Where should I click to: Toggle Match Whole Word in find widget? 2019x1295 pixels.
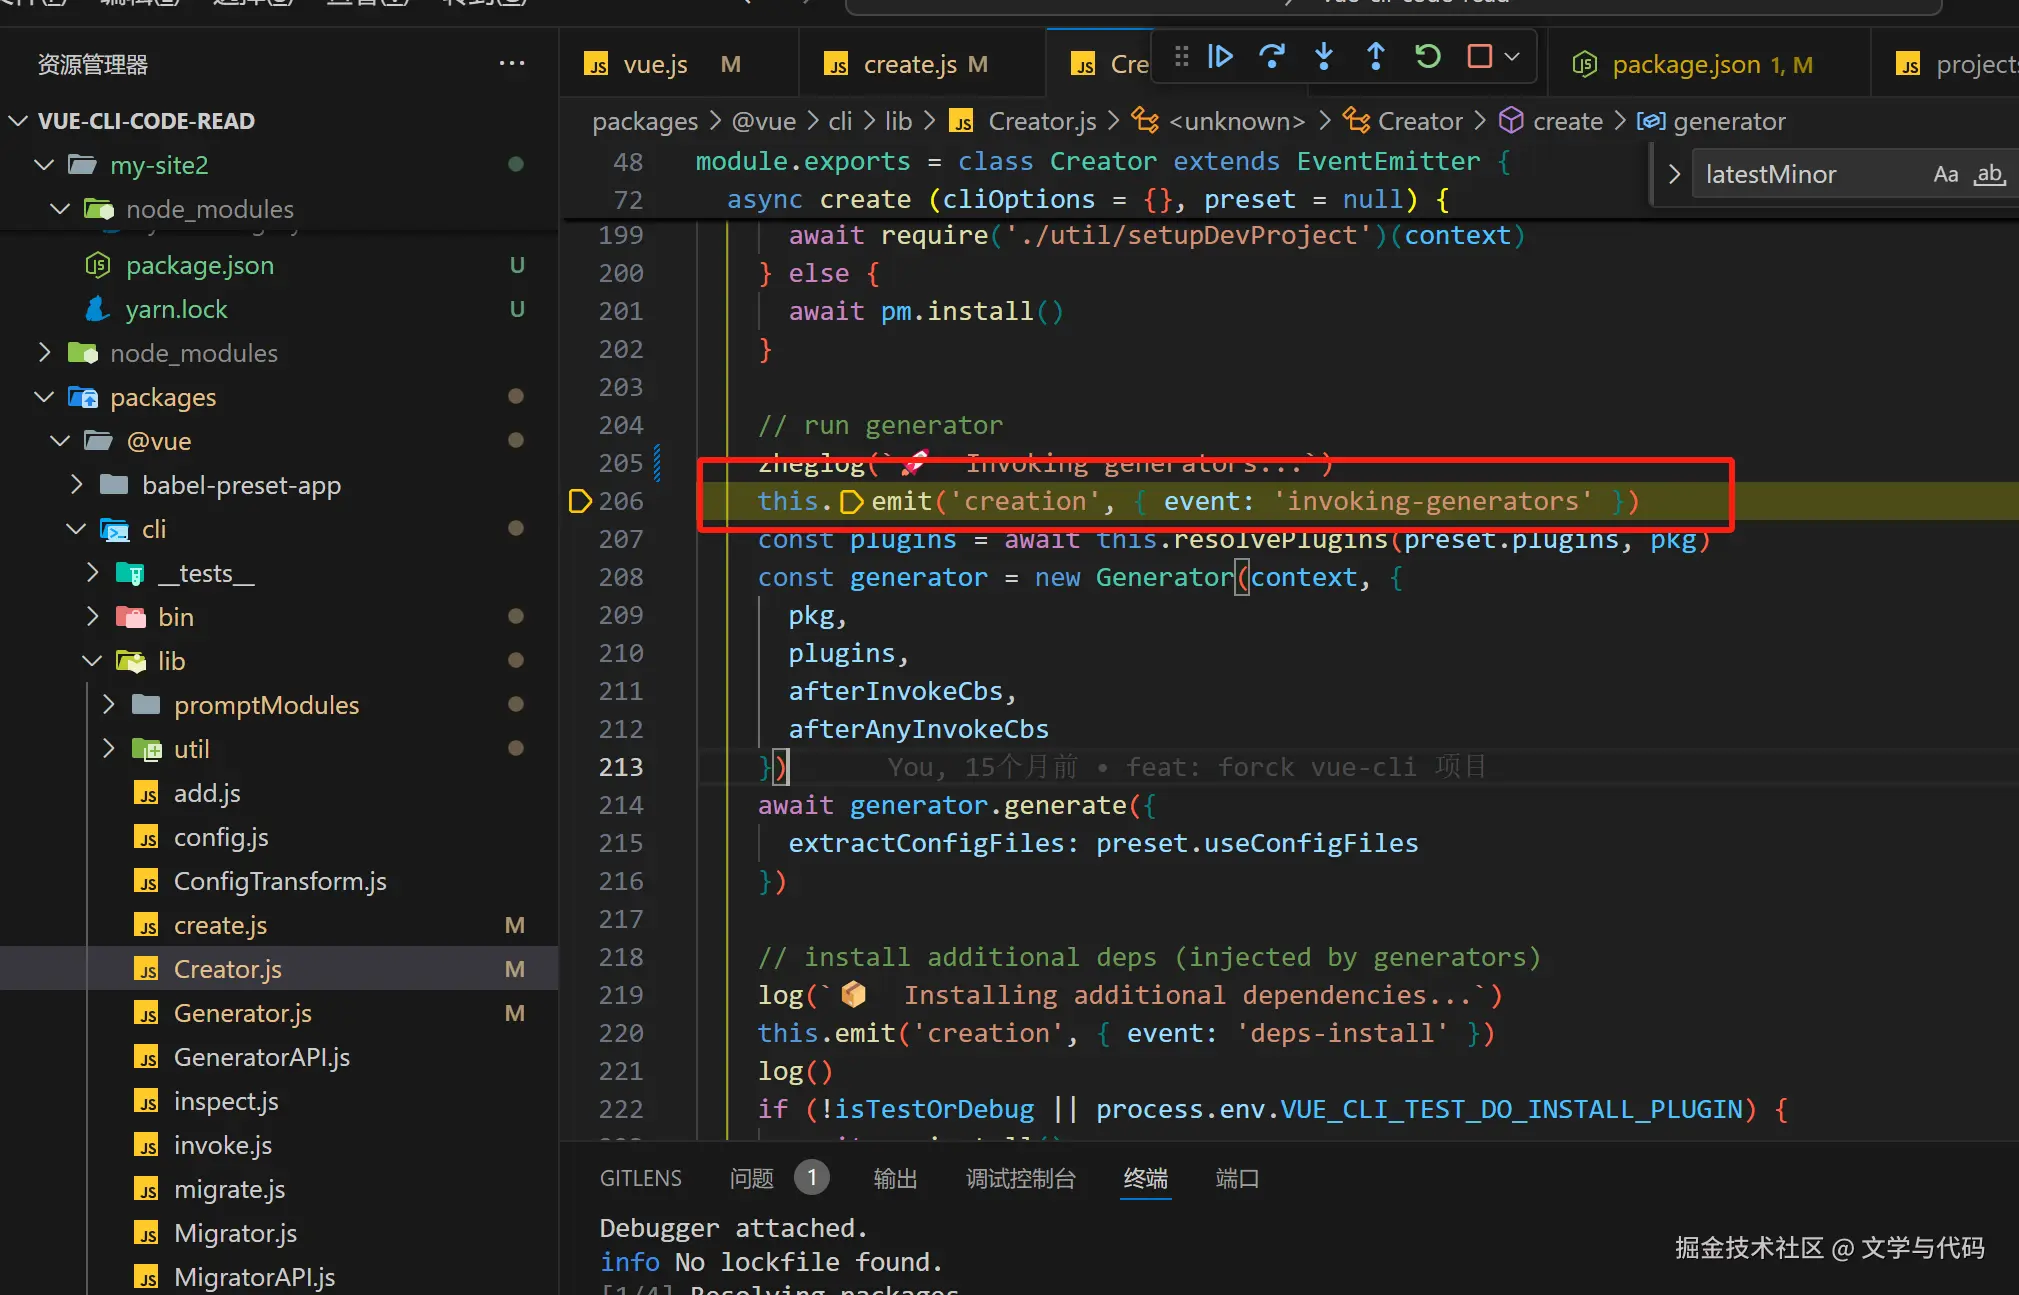[1989, 175]
